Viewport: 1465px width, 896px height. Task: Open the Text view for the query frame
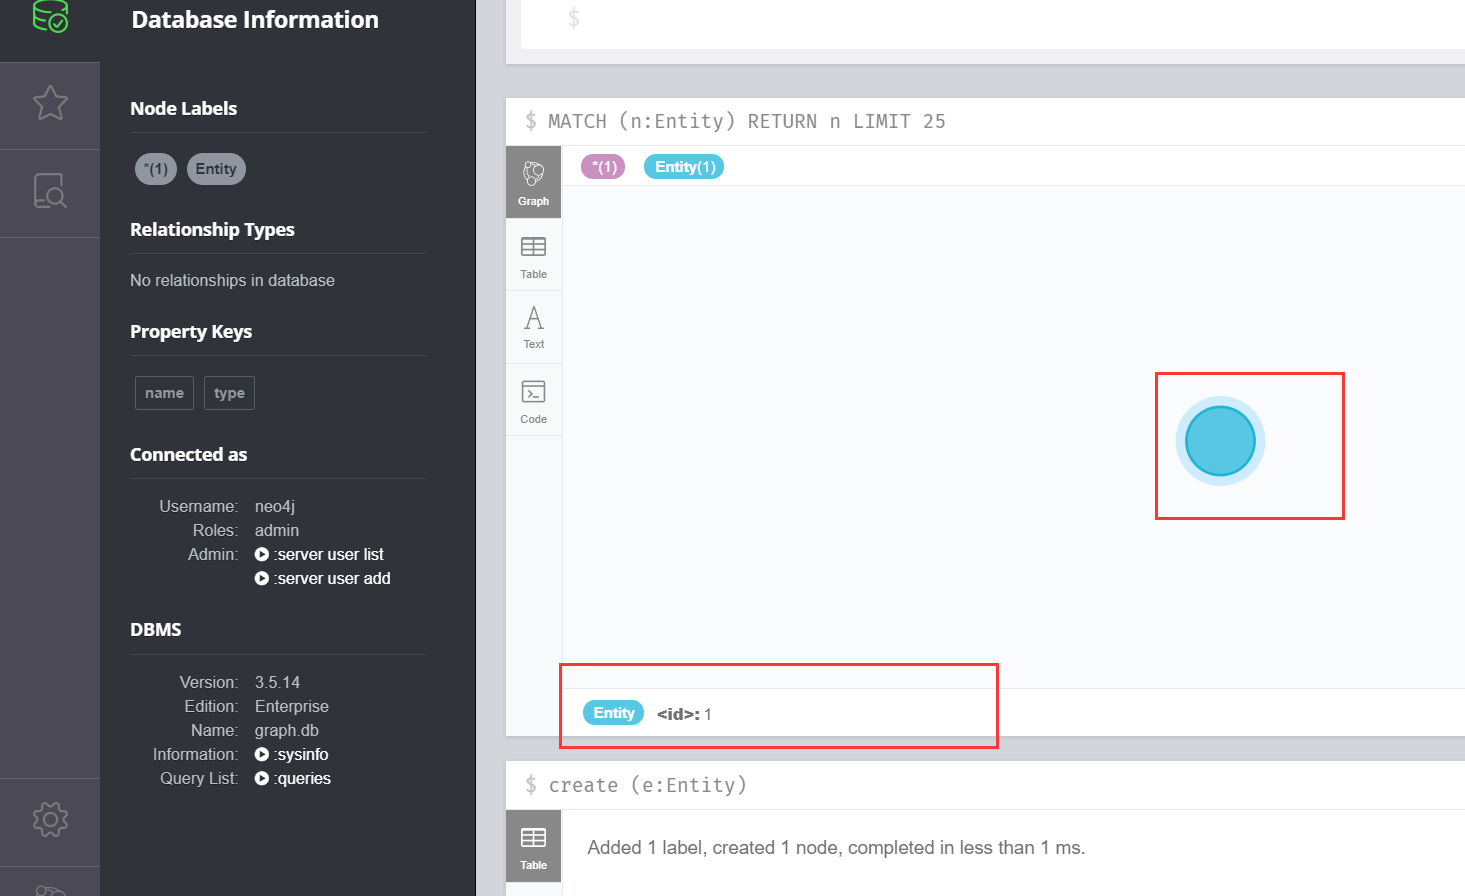(533, 326)
